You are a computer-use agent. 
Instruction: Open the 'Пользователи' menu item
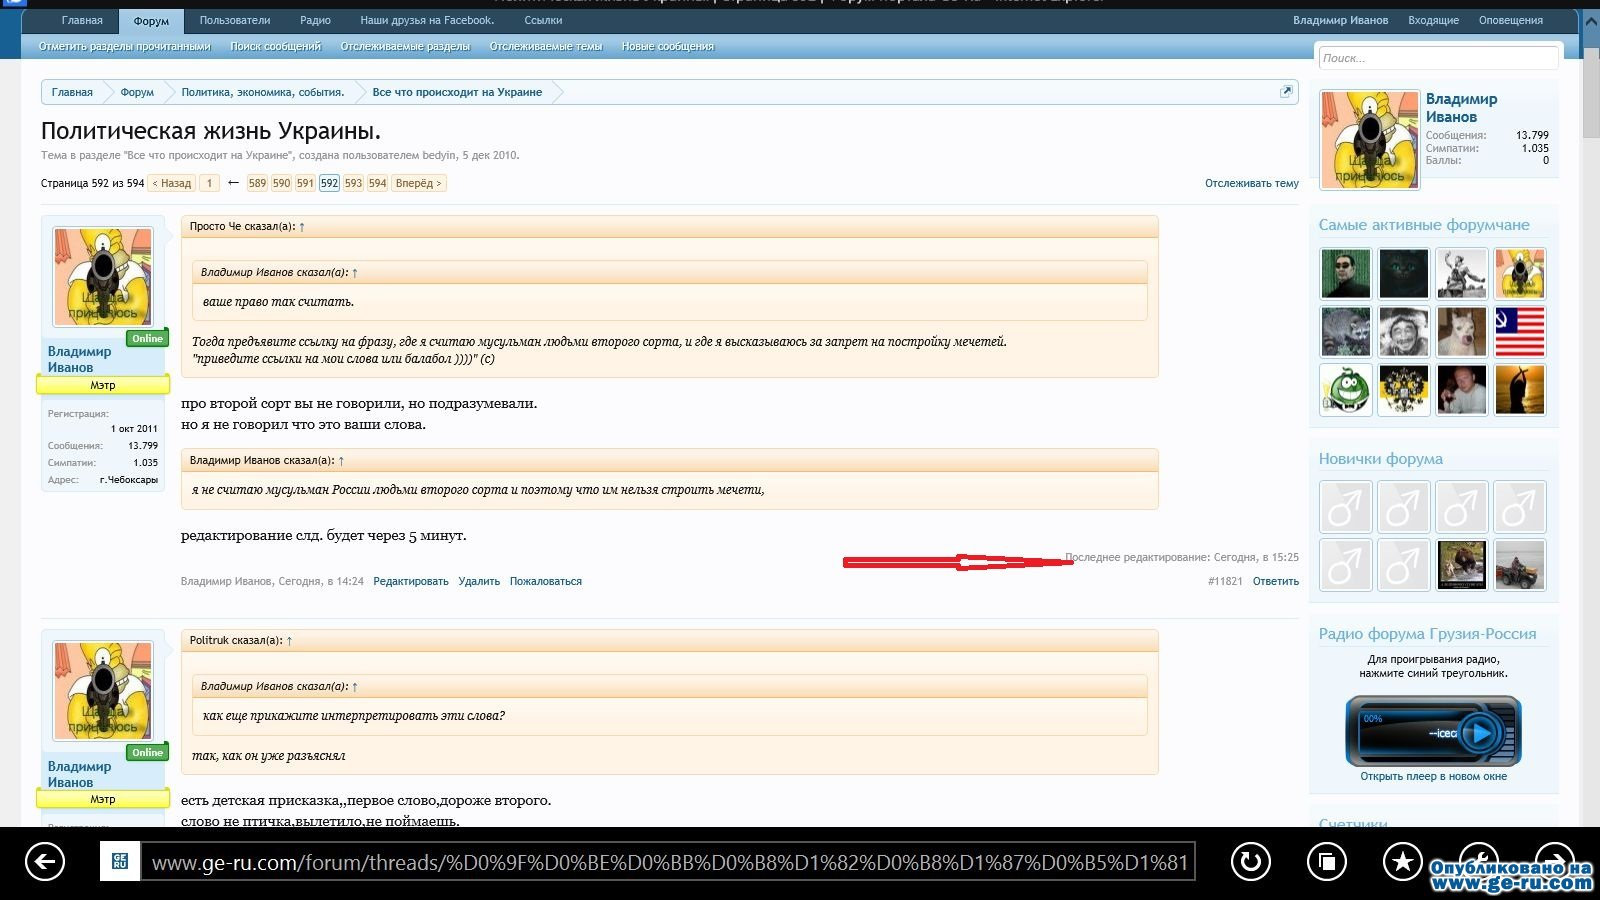click(x=235, y=20)
